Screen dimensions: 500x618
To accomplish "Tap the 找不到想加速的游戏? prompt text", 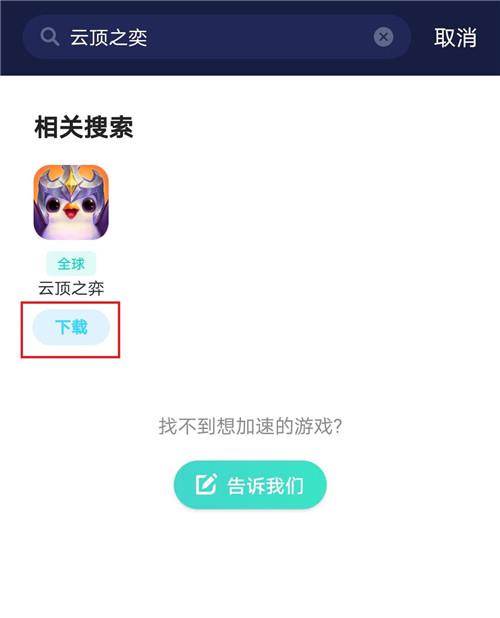I will [250, 426].
